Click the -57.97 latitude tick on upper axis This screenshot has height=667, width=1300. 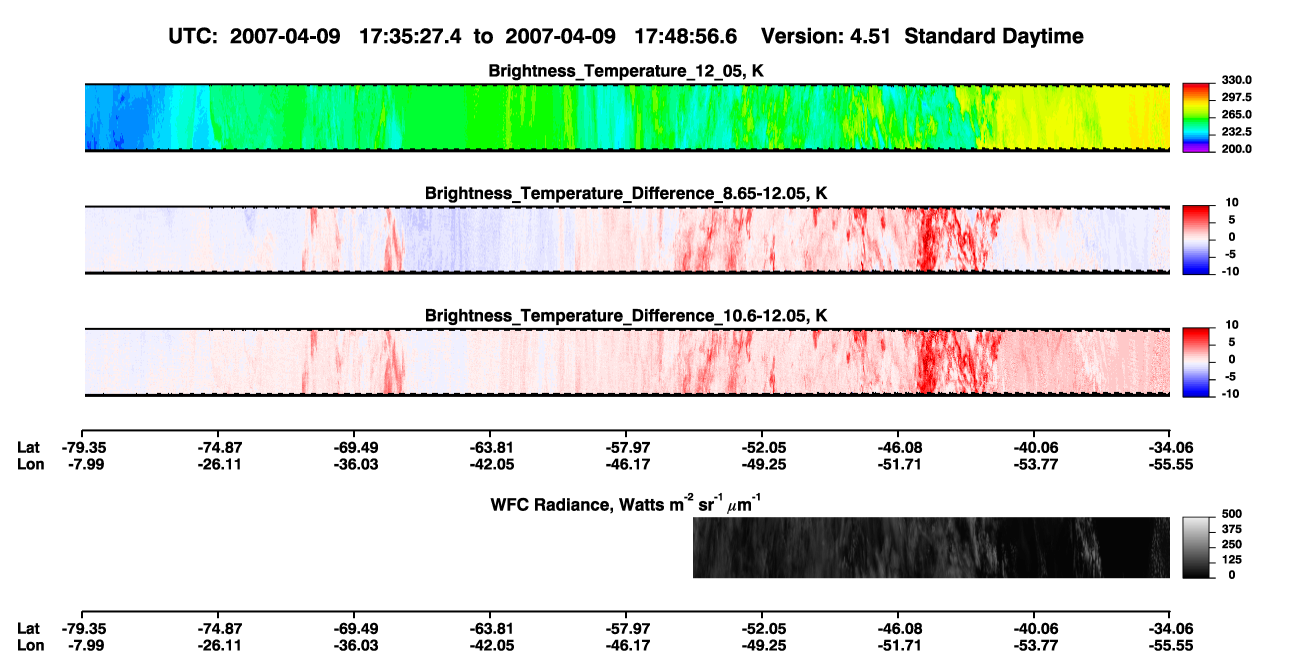(626, 447)
